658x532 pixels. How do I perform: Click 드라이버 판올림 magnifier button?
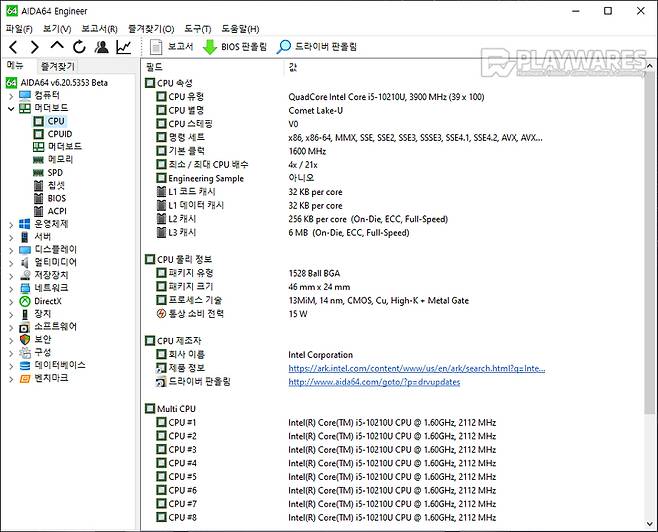(x=317, y=47)
